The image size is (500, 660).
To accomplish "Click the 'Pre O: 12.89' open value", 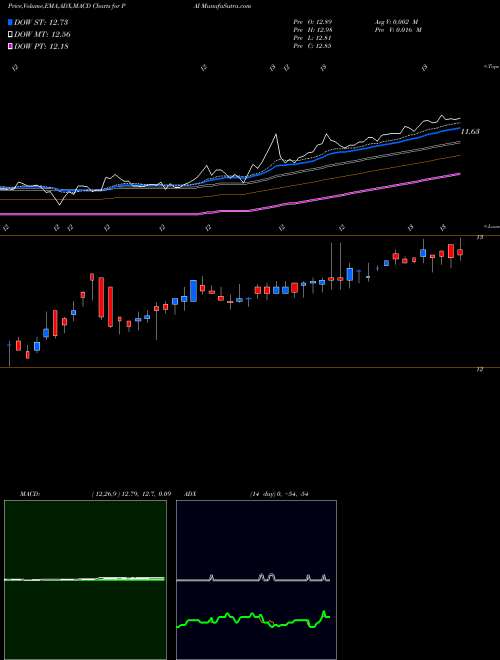I will 312,21.
